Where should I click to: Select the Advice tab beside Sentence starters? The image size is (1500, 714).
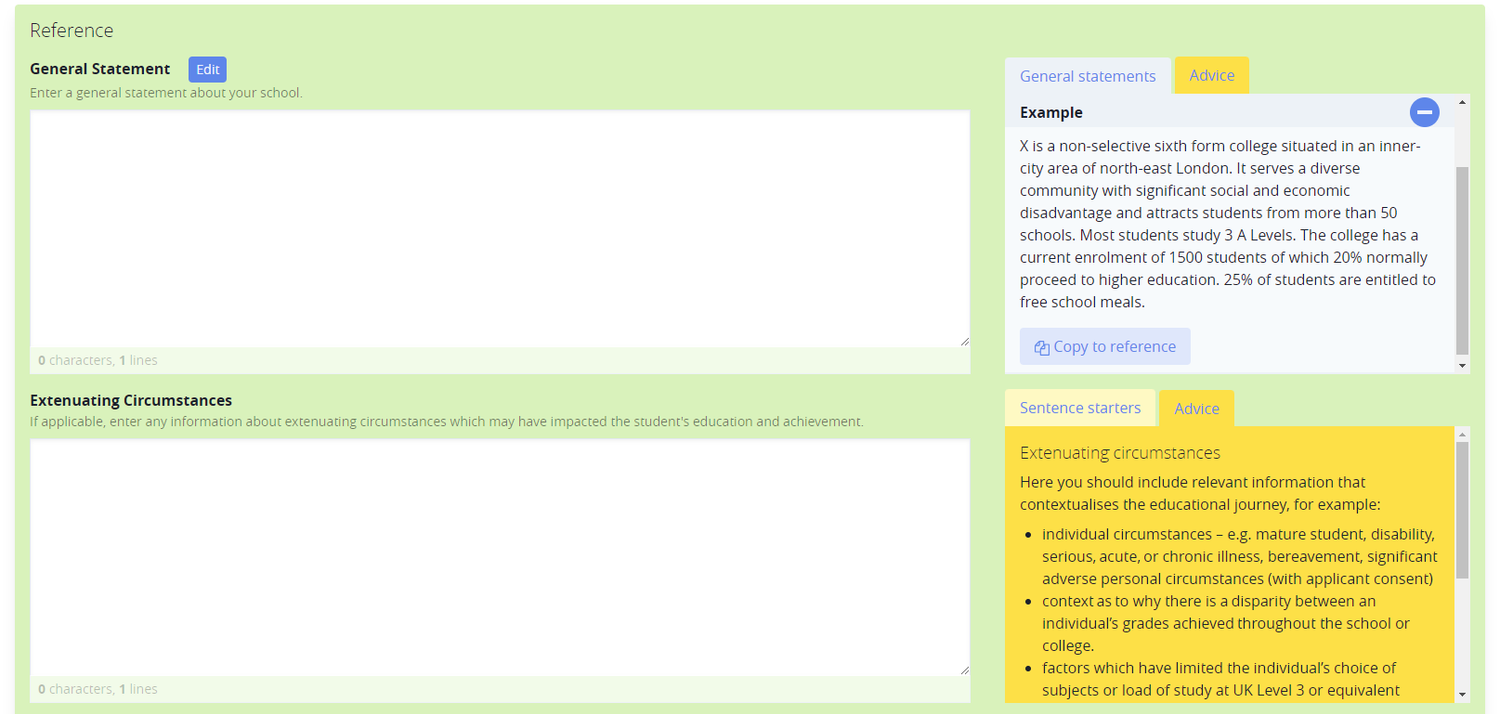[x=1197, y=408]
